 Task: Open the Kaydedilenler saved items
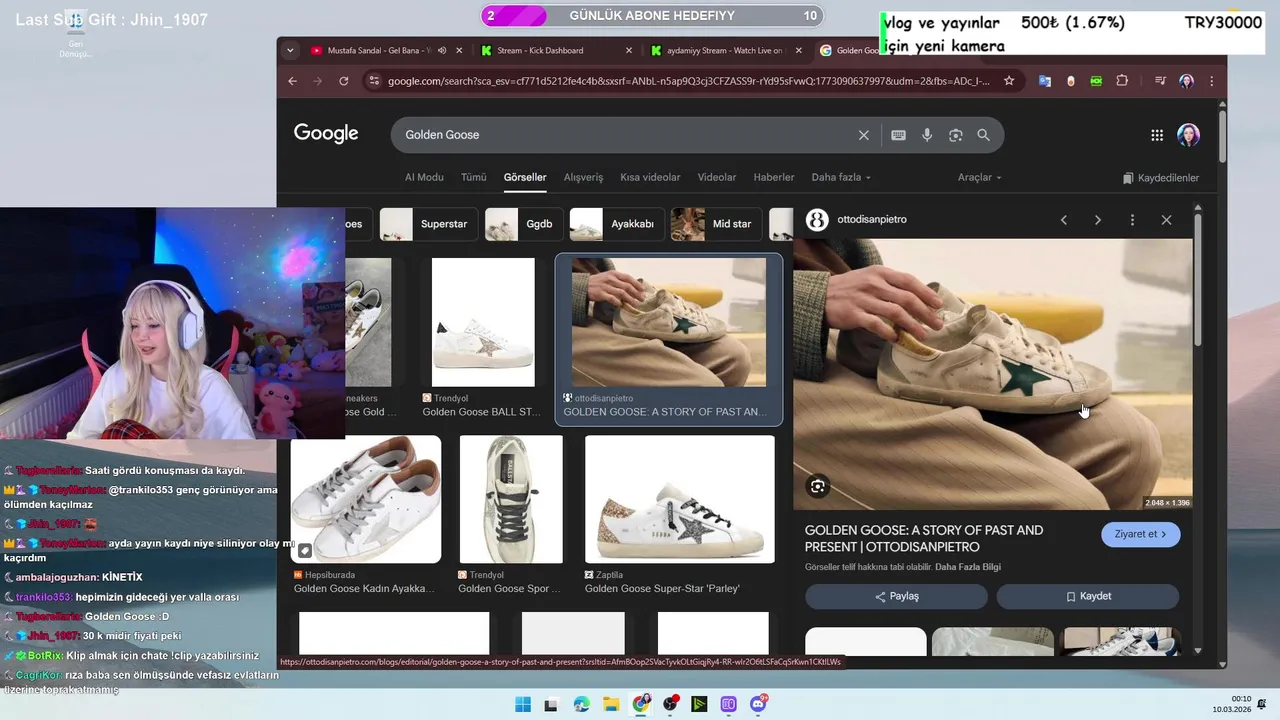pos(1161,178)
